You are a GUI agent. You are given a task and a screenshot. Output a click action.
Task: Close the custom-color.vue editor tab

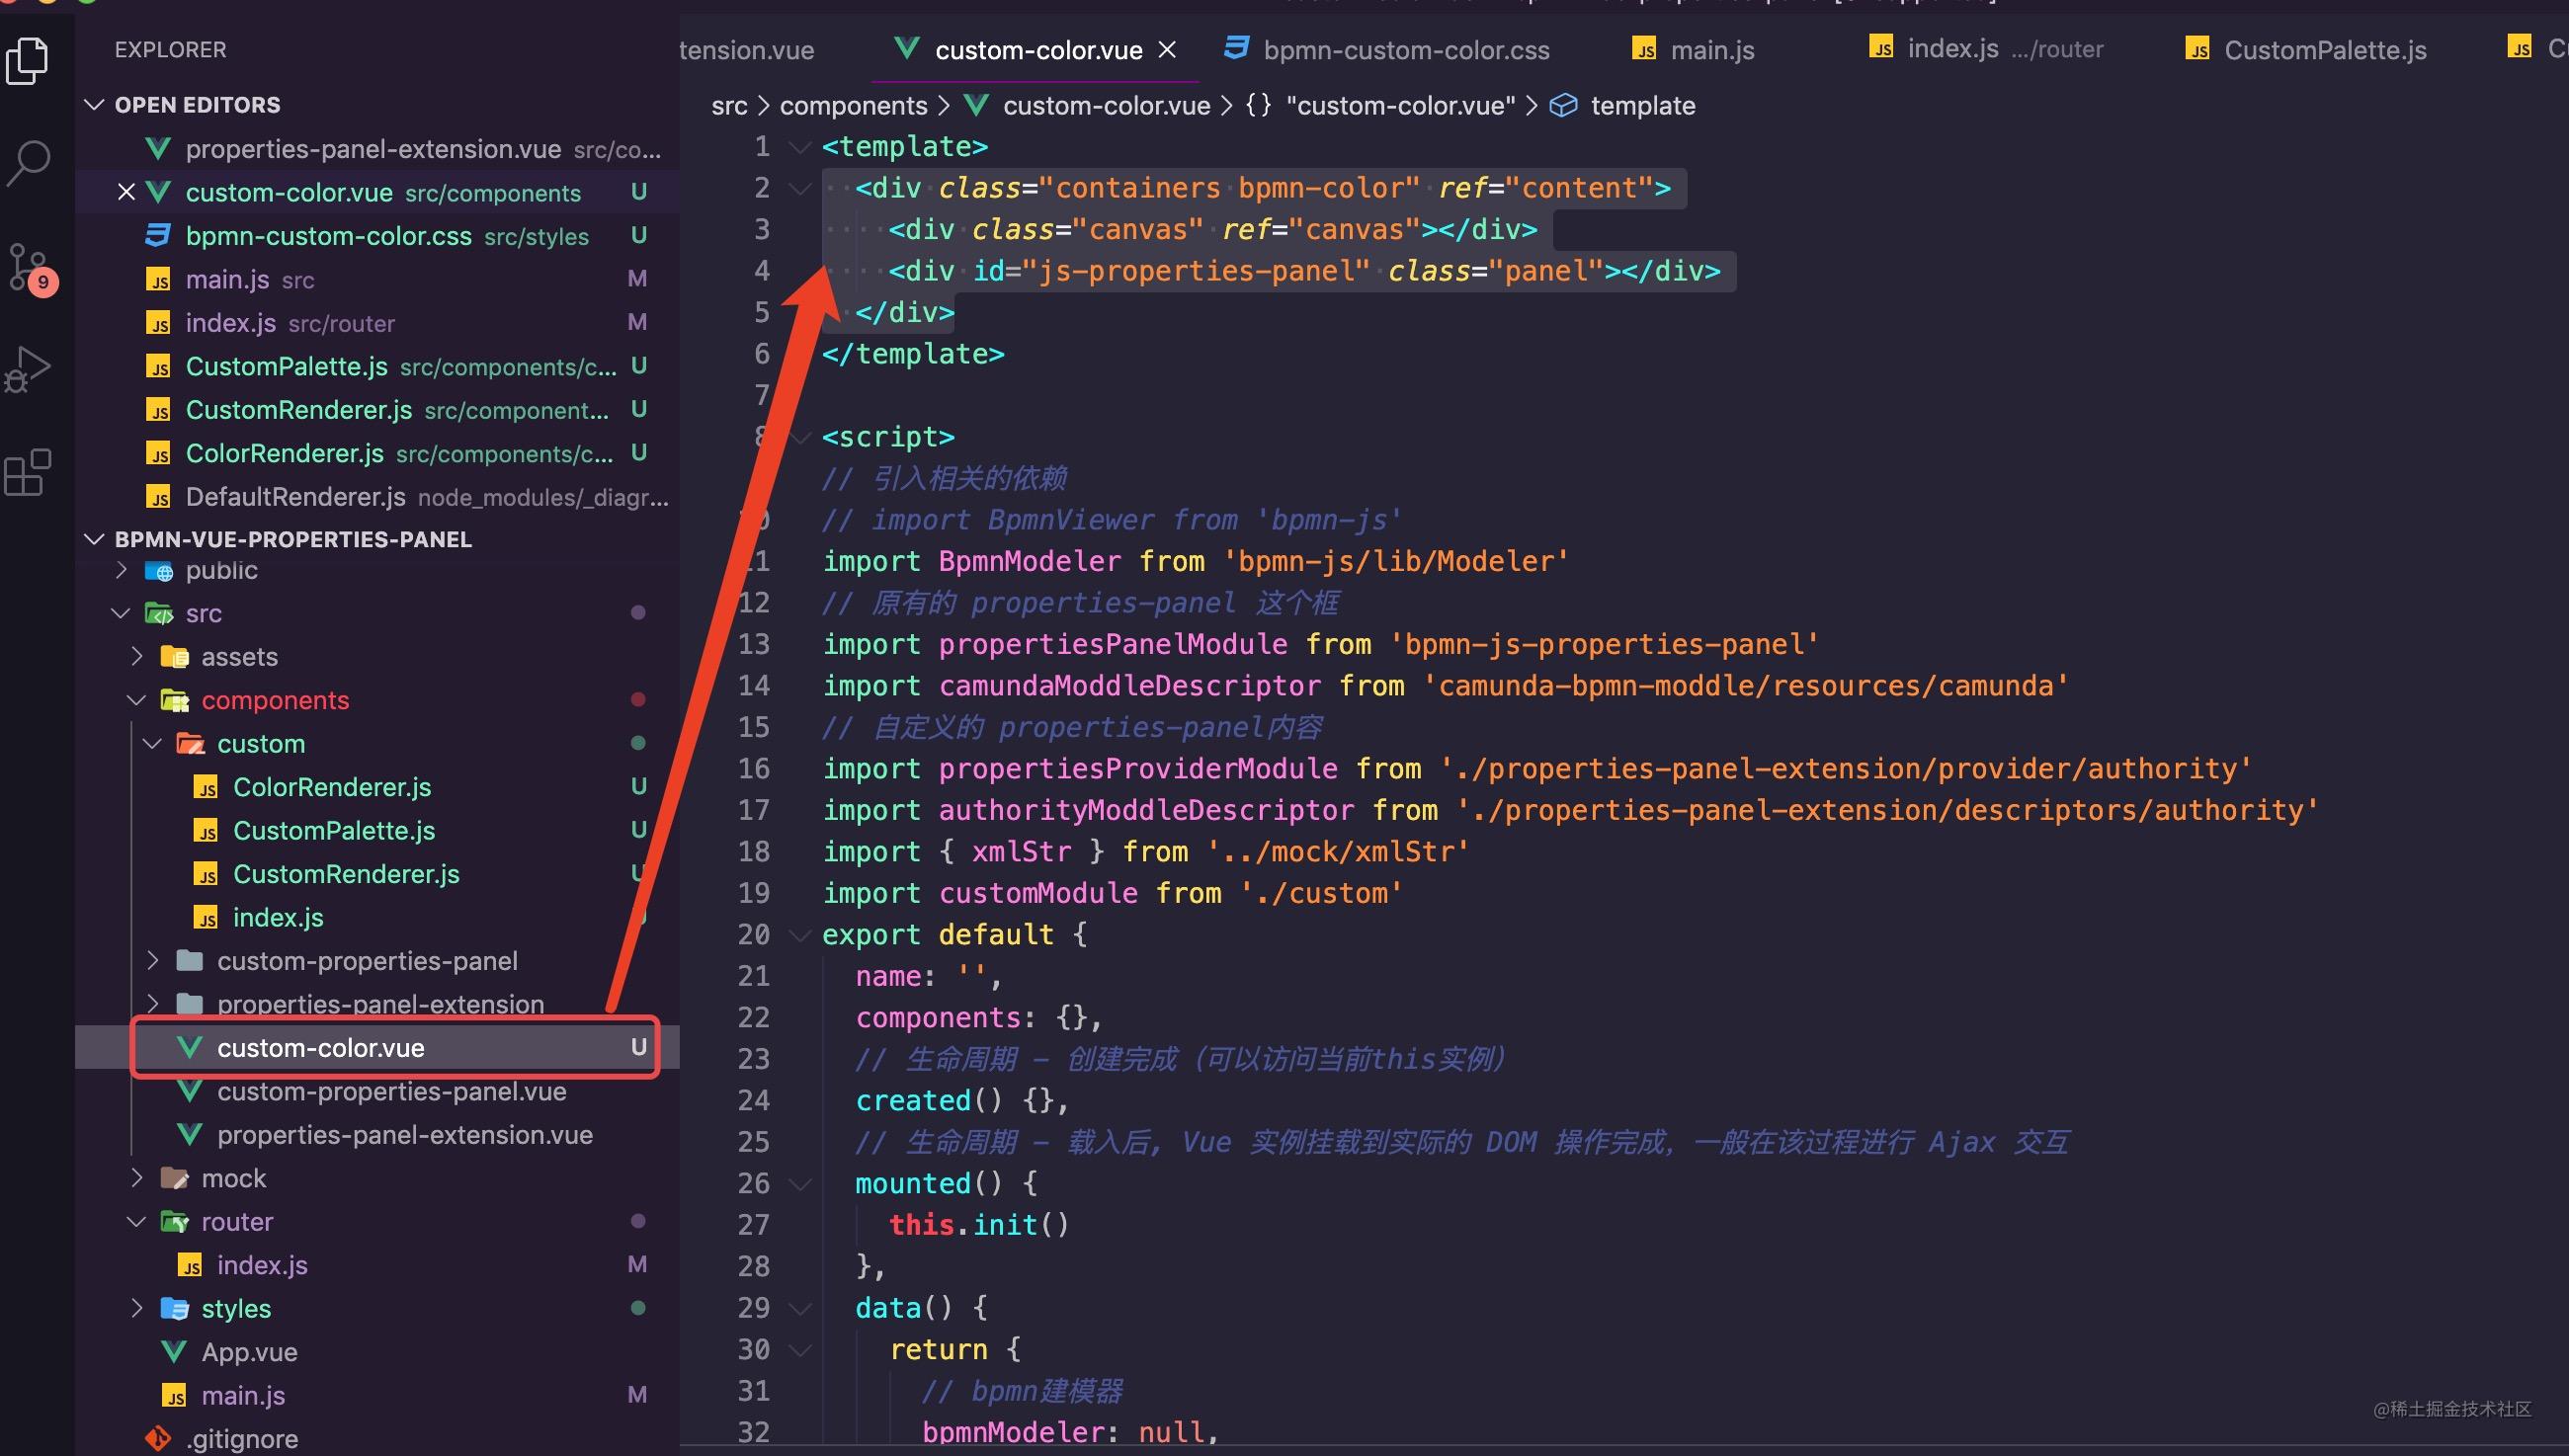click(x=1167, y=50)
